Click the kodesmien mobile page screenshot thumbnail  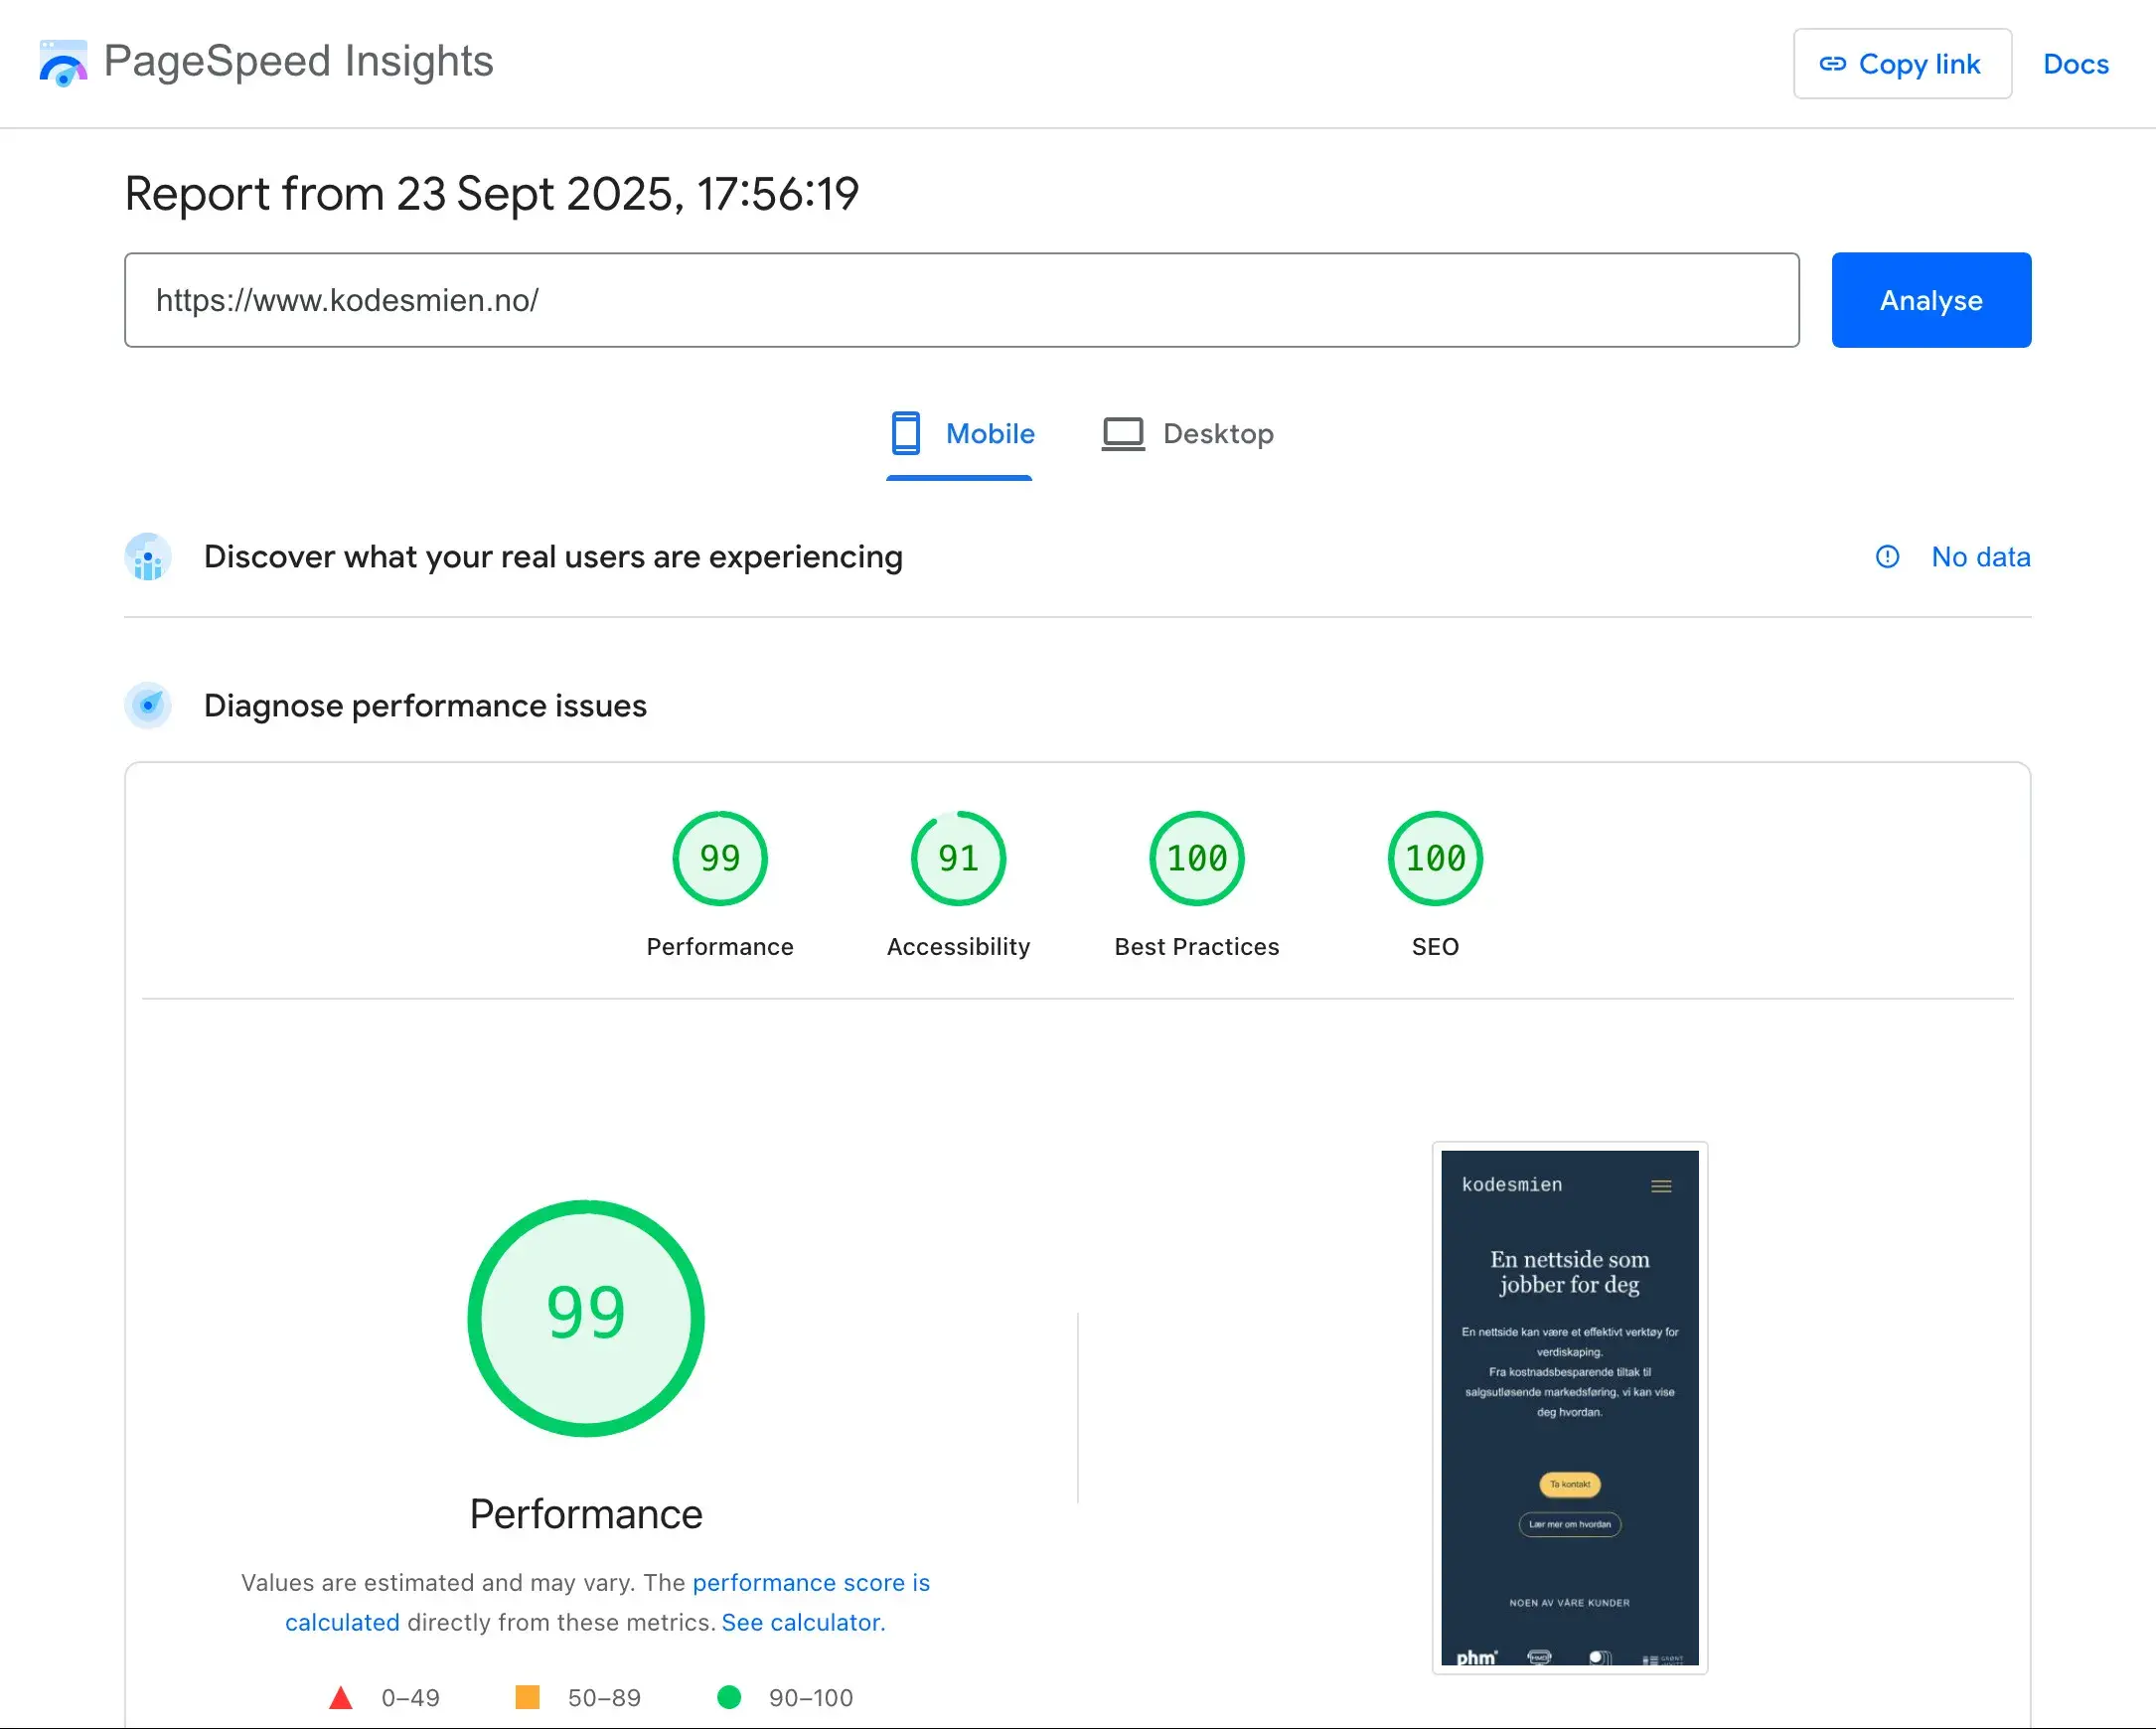point(1569,1407)
